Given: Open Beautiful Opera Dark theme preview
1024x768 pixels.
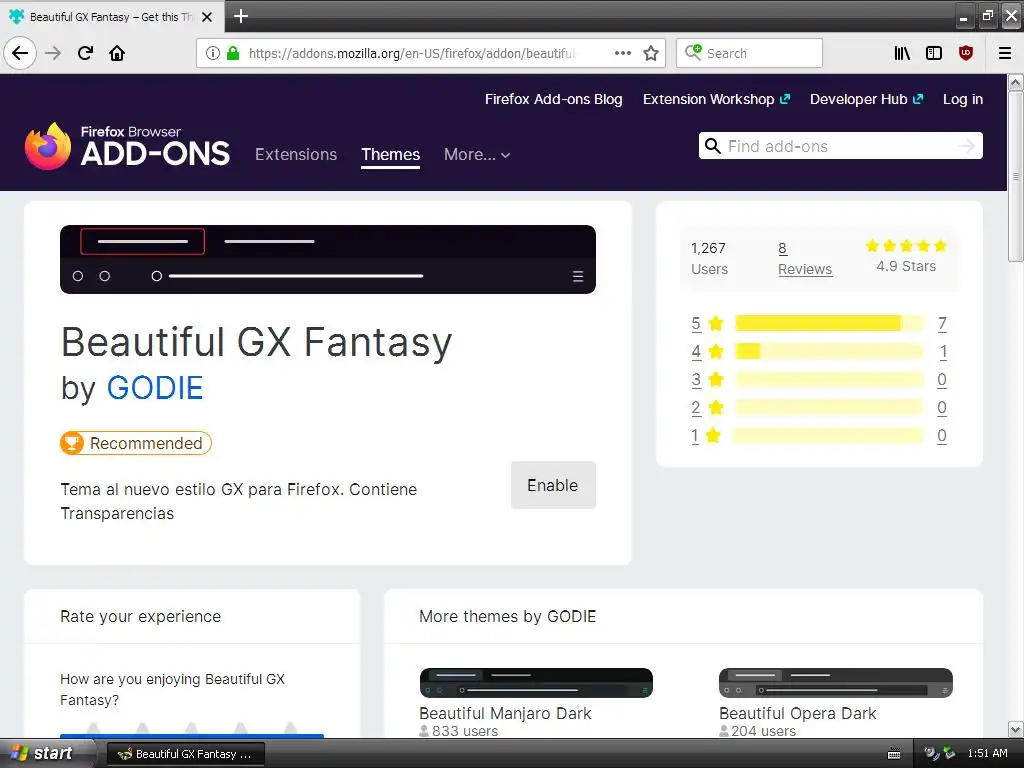Looking at the screenshot, I should click(x=836, y=683).
